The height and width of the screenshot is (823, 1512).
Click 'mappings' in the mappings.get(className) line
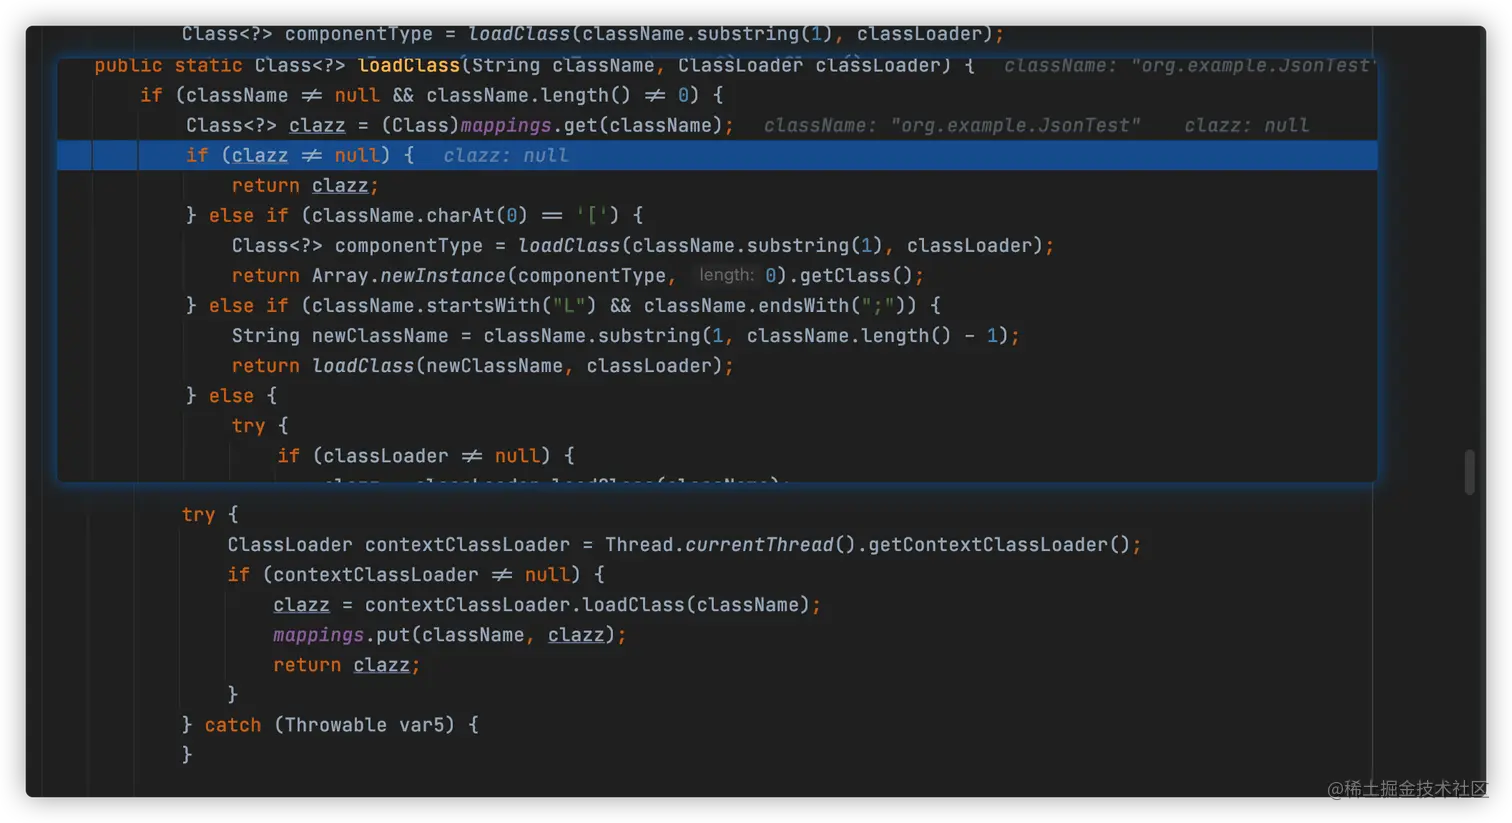505,125
